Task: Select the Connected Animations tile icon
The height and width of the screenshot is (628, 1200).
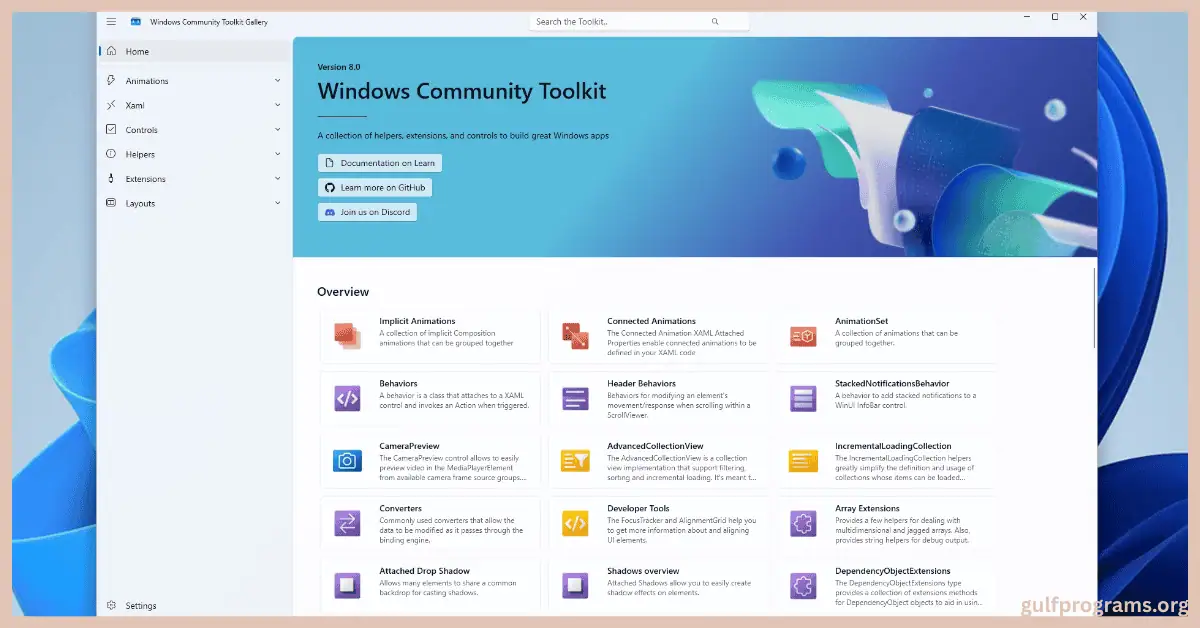Action: coord(575,335)
